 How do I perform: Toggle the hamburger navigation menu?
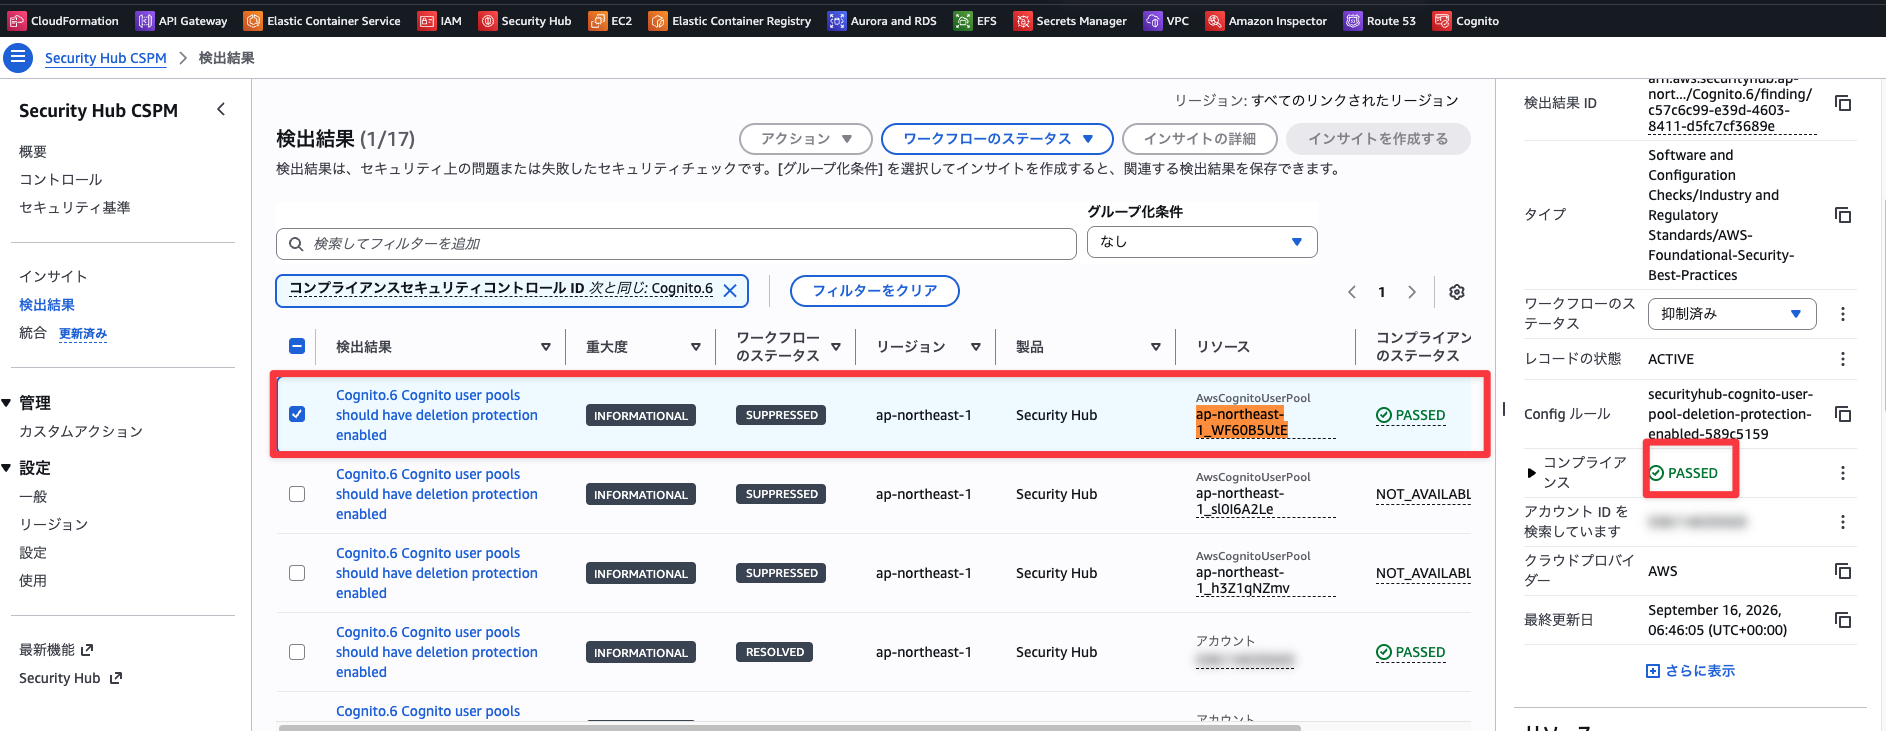coord(18,58)
